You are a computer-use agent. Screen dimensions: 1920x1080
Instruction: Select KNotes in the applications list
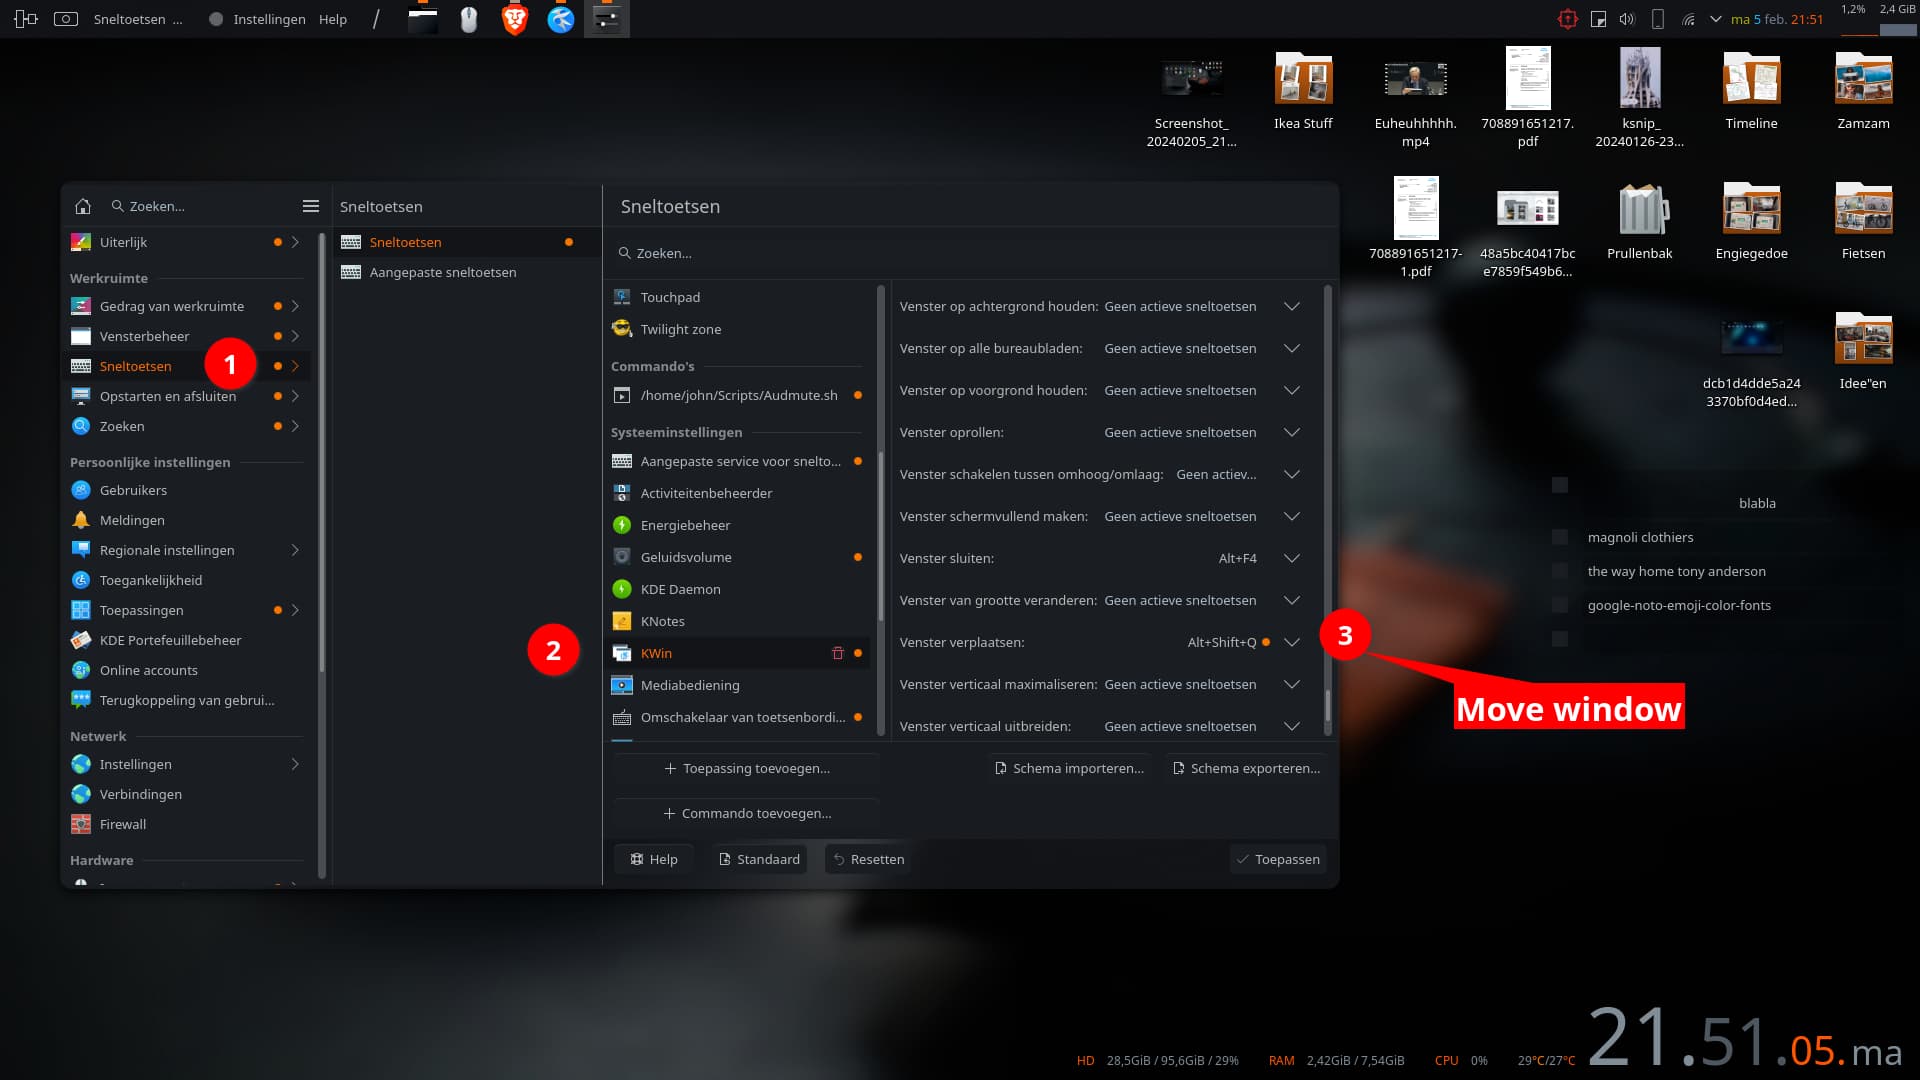662,621
